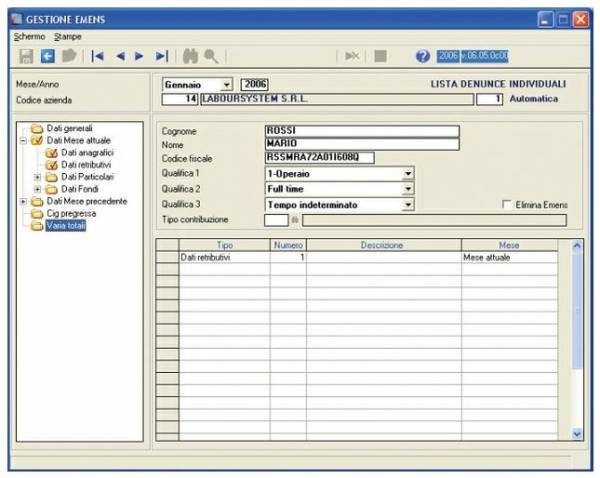Click the greyed skip-delete toolbar icon
The width and height of the screenshot is (600, 478).
352,56
